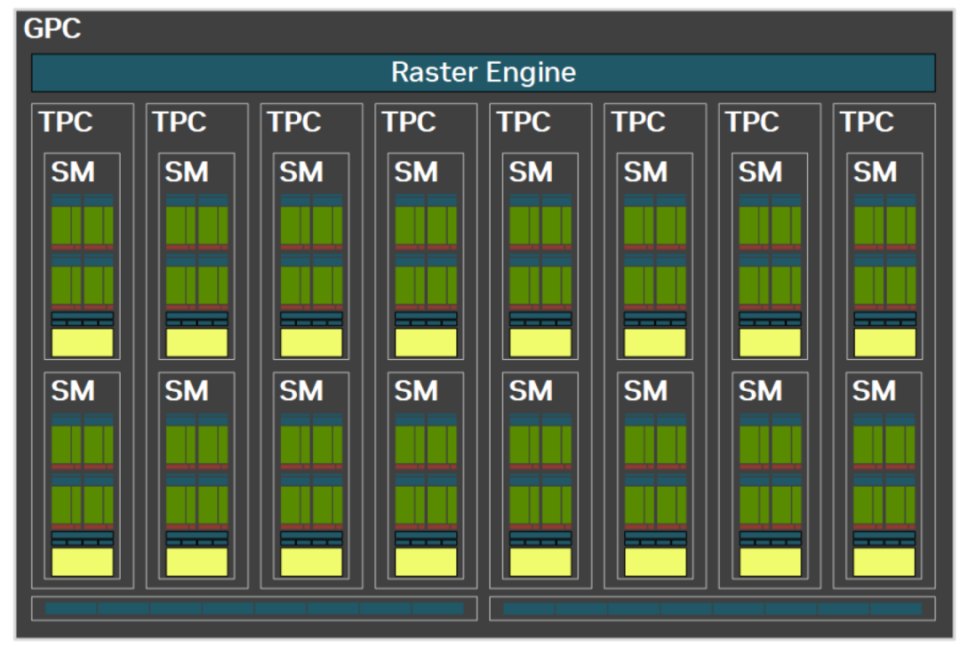Click the top SM label in the second TPC

pos(187,173)
